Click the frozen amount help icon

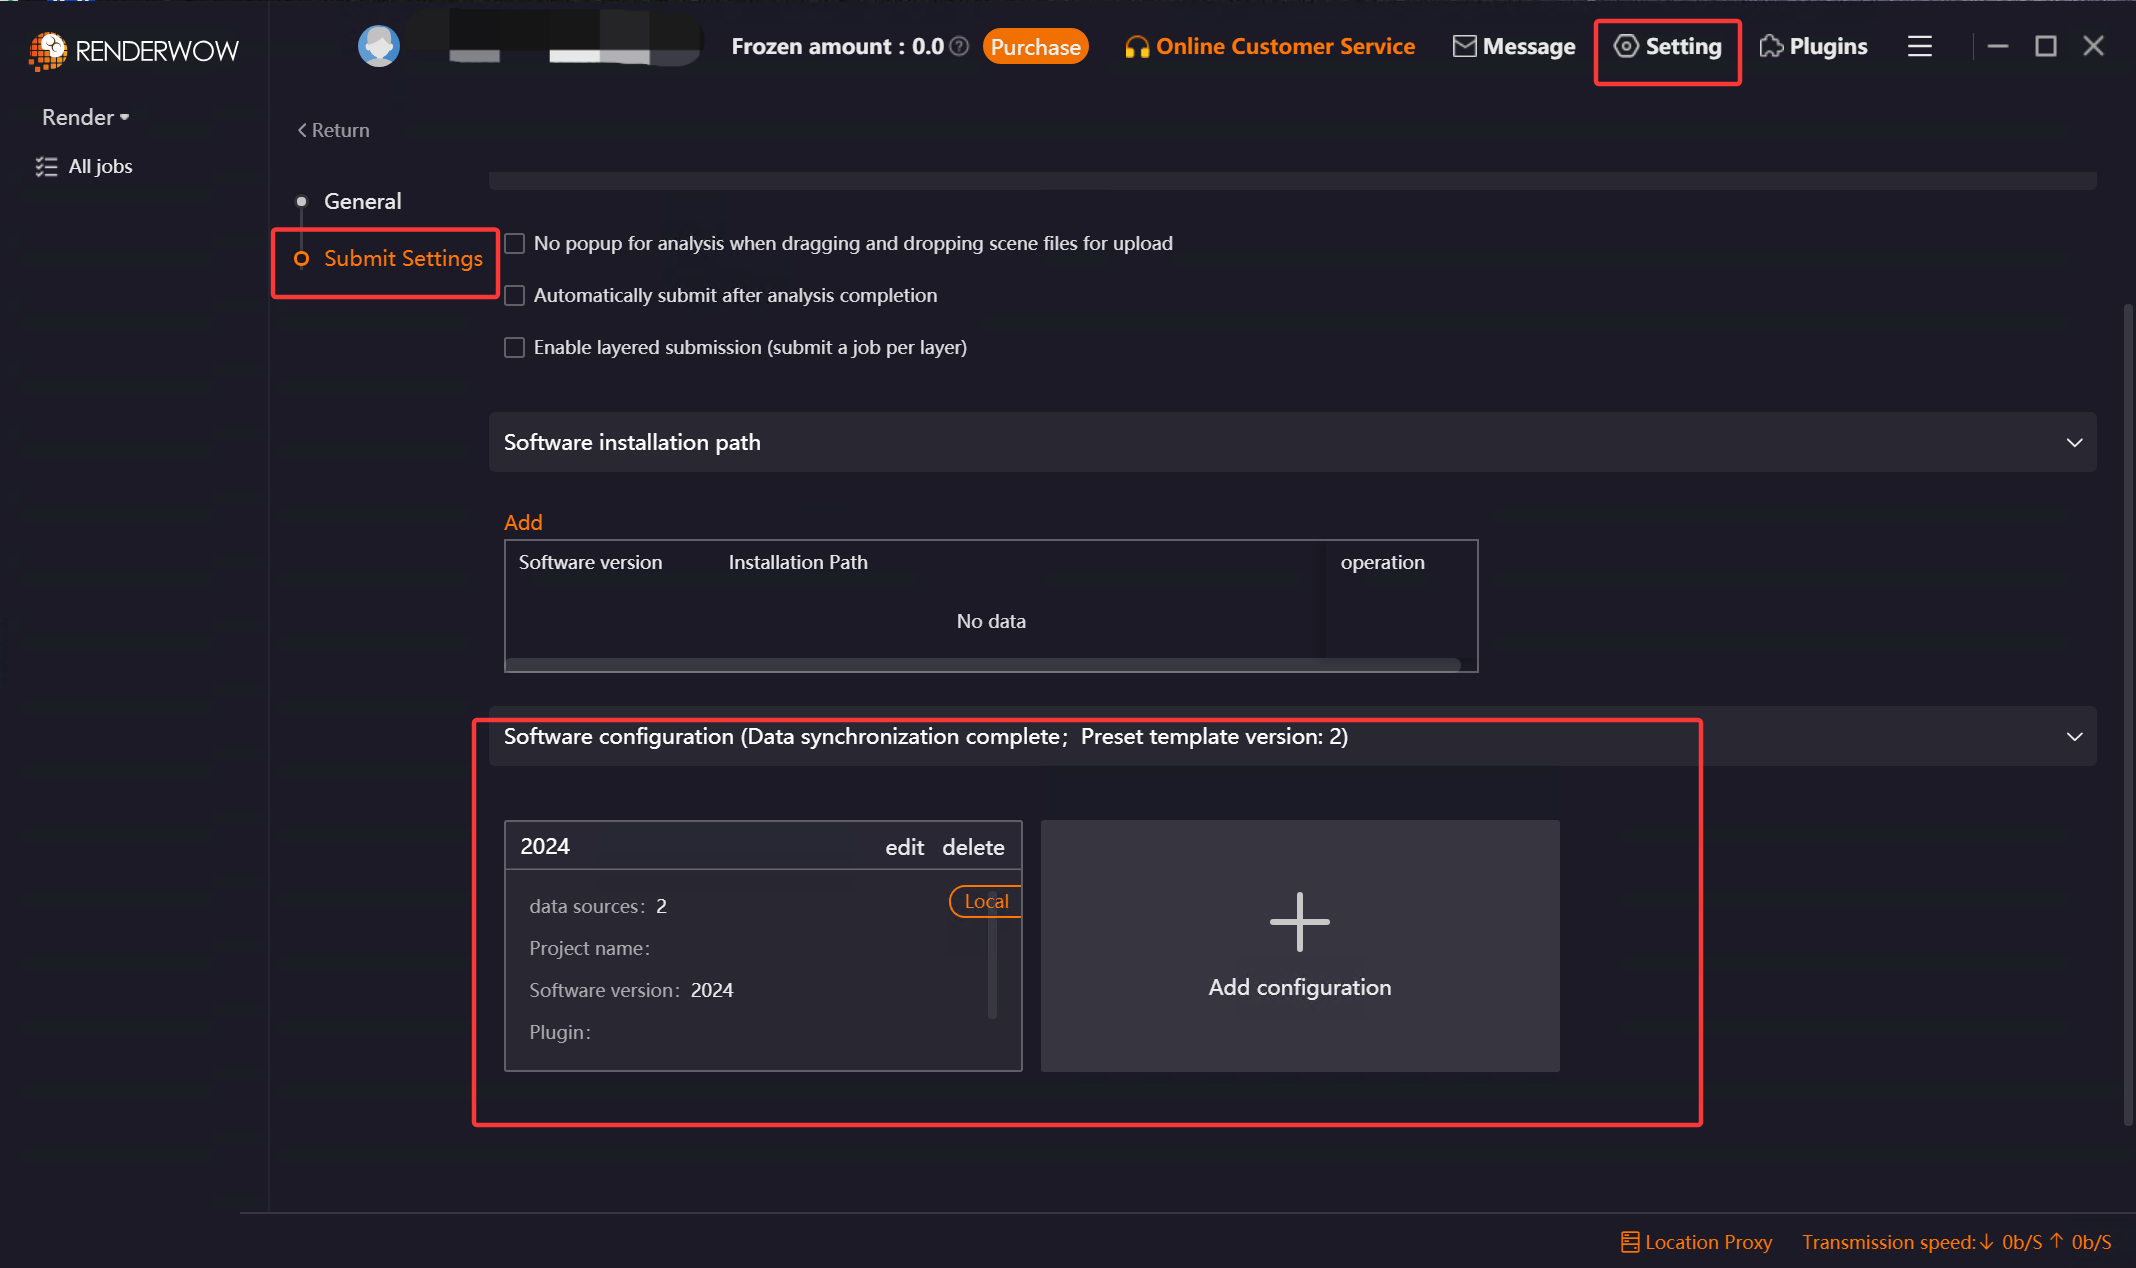[x=959, y=46]
